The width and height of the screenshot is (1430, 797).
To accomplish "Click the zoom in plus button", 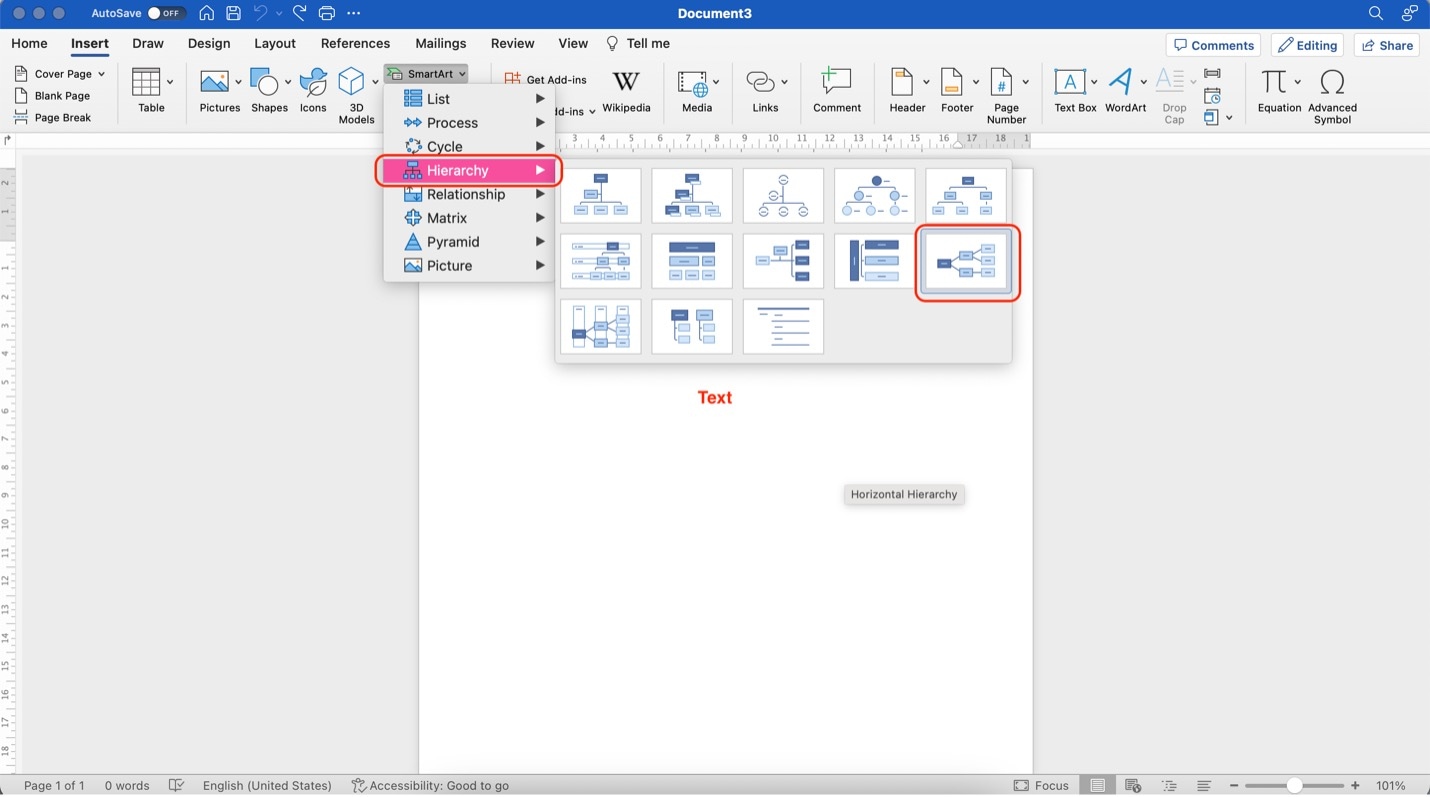I will 1355,786.
